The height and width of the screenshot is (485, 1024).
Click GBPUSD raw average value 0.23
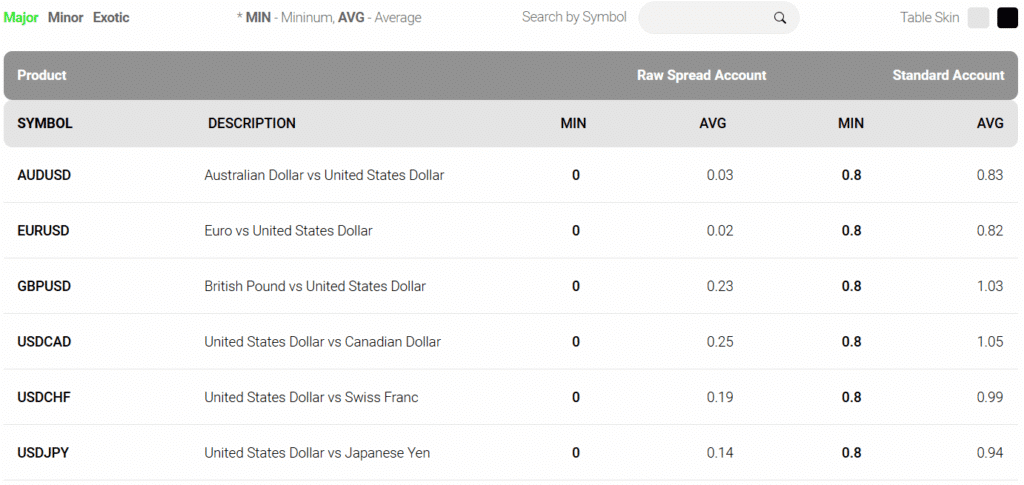point(720,286)
